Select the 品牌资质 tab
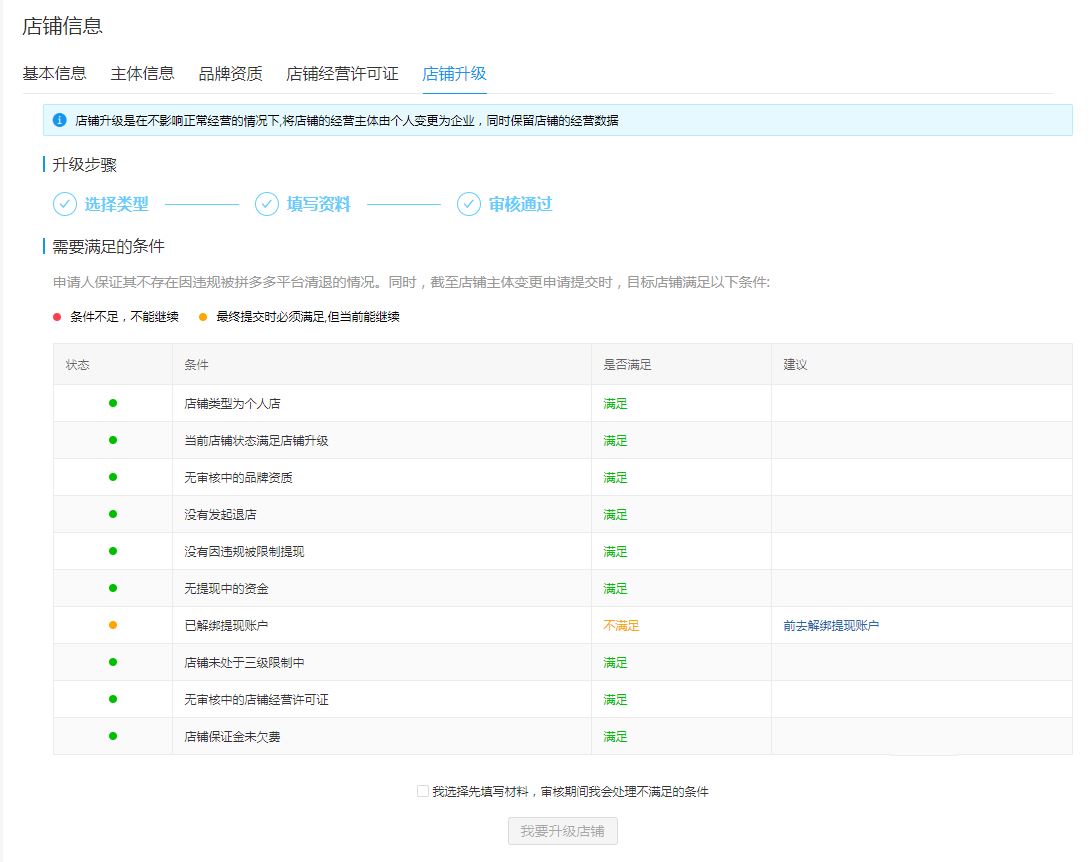 coord(230,73)
